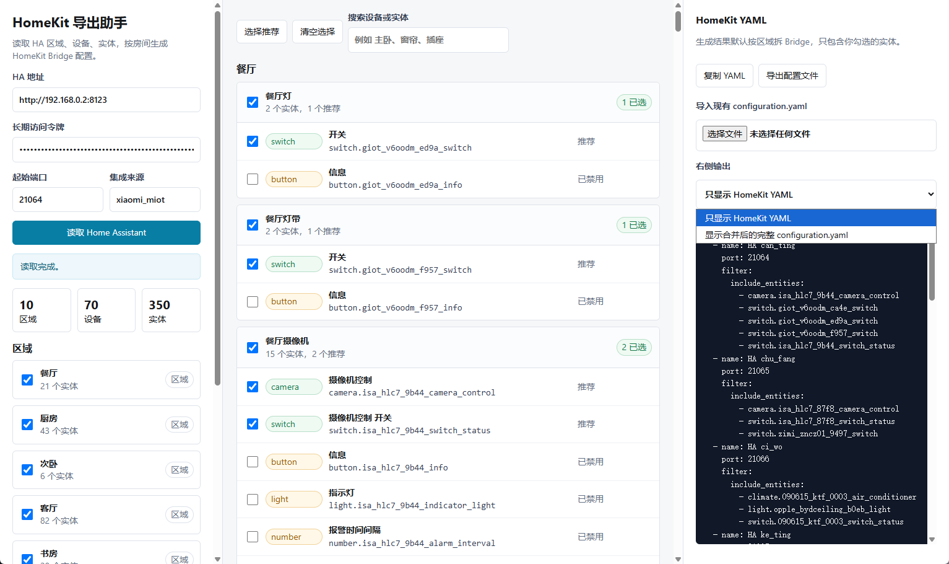The height and width of the screenshot is (564, 949).
Task: Click the 读取完成。 status message
Action: pyautogui.click(x=107, y=267)
